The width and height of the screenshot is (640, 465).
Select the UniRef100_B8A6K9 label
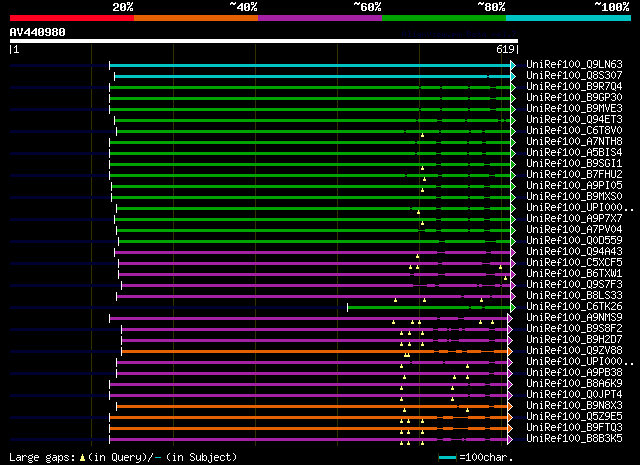click(574, 384)
